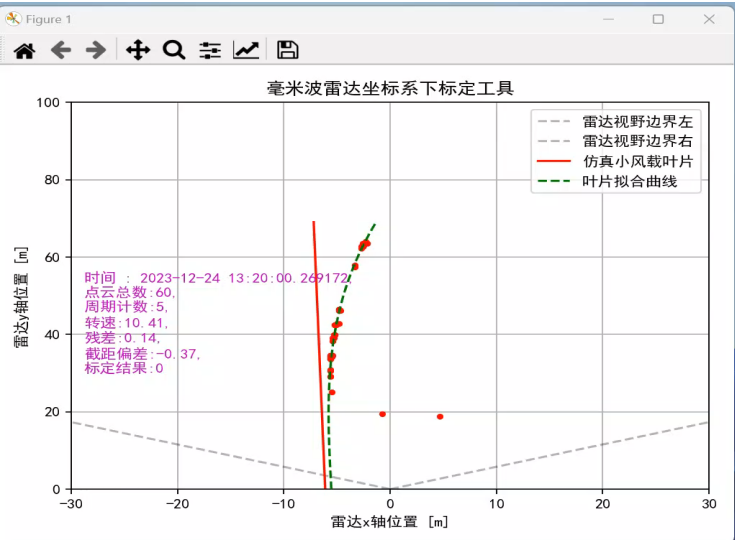
Task: Open Edit axis and curve parameters icon
Action: pos(246,50)
